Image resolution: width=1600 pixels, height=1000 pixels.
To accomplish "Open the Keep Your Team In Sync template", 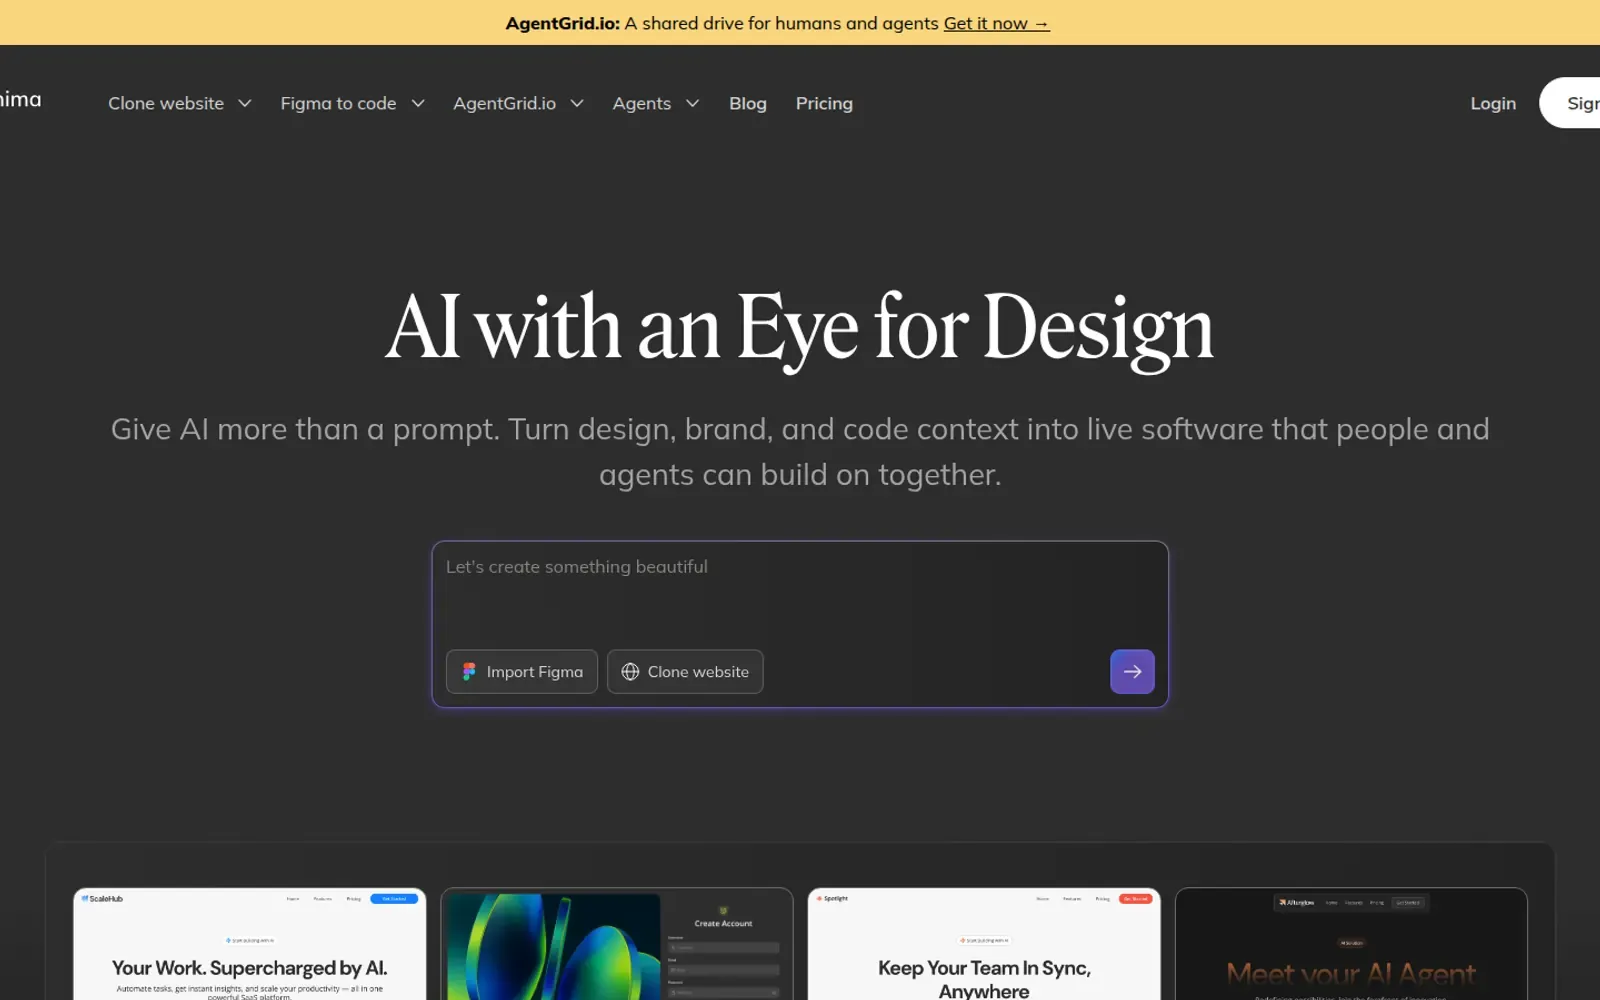I will (984, 944).
